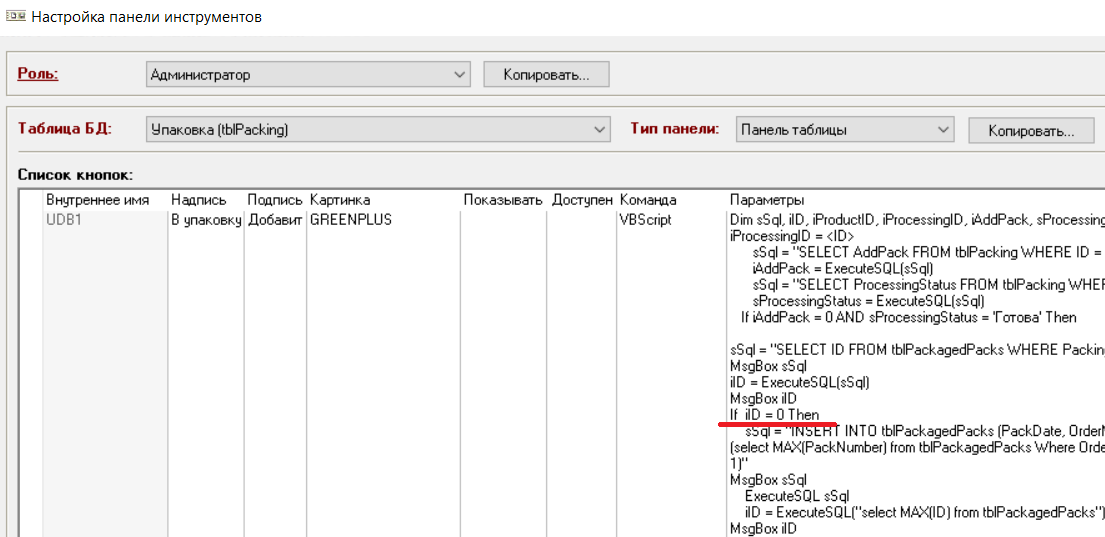Click the window icon in the title bar
This screenshot has width=1105, height=537.
coord(15,17)
